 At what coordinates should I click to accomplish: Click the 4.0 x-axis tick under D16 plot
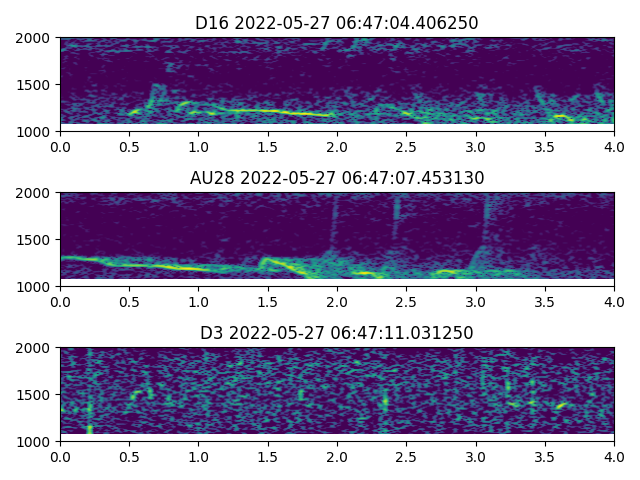pyautogui.click(x=614, y=146)
